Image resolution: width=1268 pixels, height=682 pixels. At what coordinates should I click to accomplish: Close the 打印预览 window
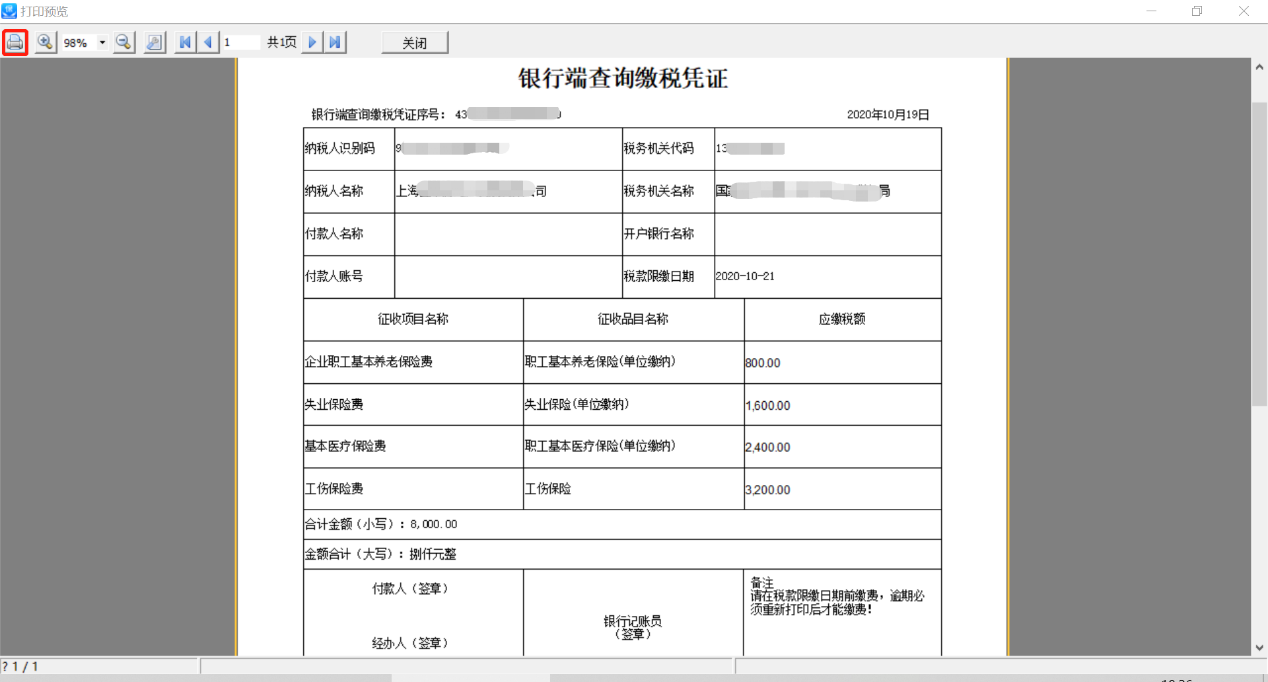click(x=1244, y=11)
